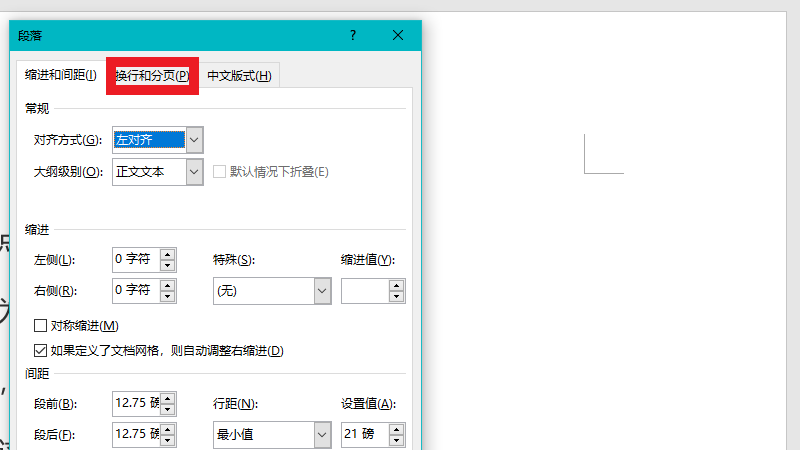
Task: Decrease the 缩进值 indent amount
Action: pyautogui.click(x=397, y=297)
